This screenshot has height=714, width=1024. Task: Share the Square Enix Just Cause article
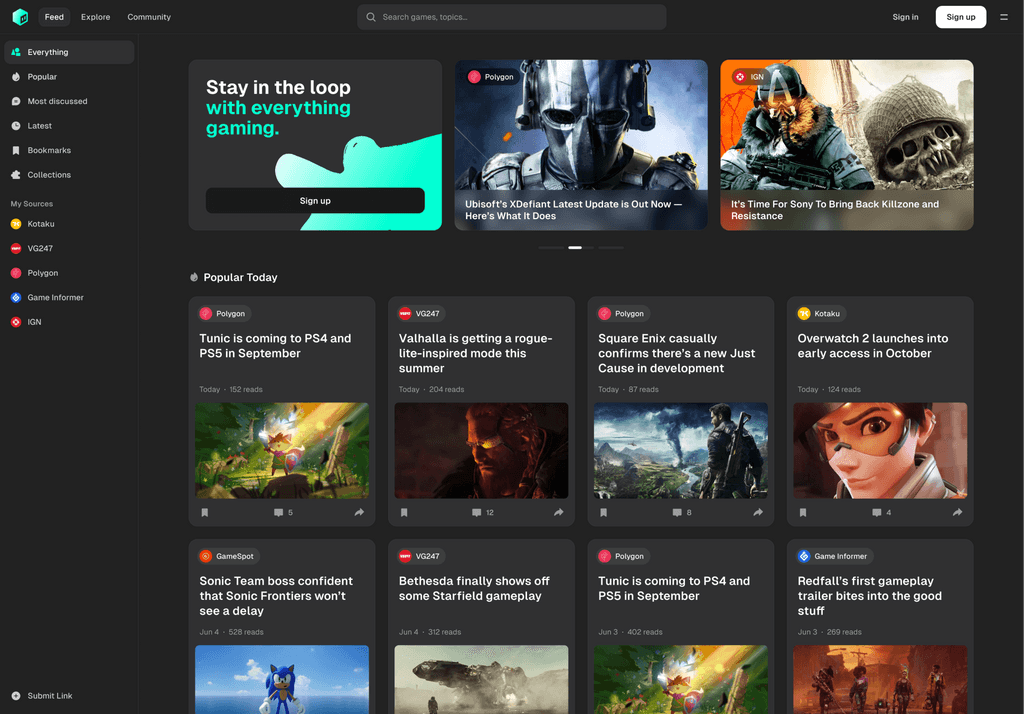[x=758, y=513]
